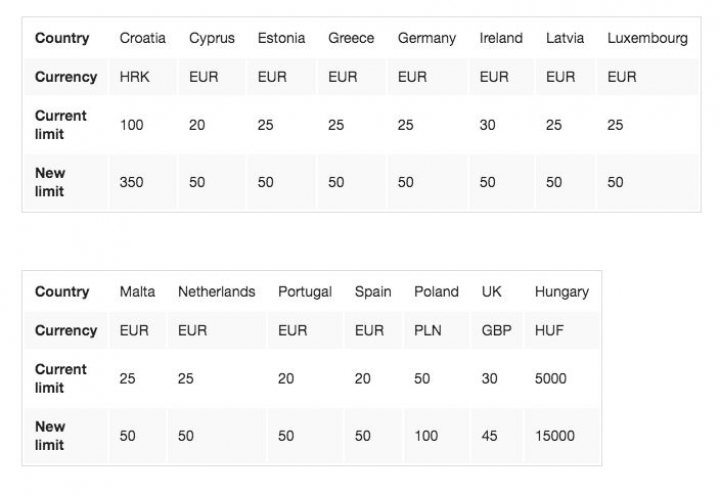Image resolution: width=720 pixels, height=495 pixels.
Task: Select the HRK currency cell
Action: click(x=135, y=77)
